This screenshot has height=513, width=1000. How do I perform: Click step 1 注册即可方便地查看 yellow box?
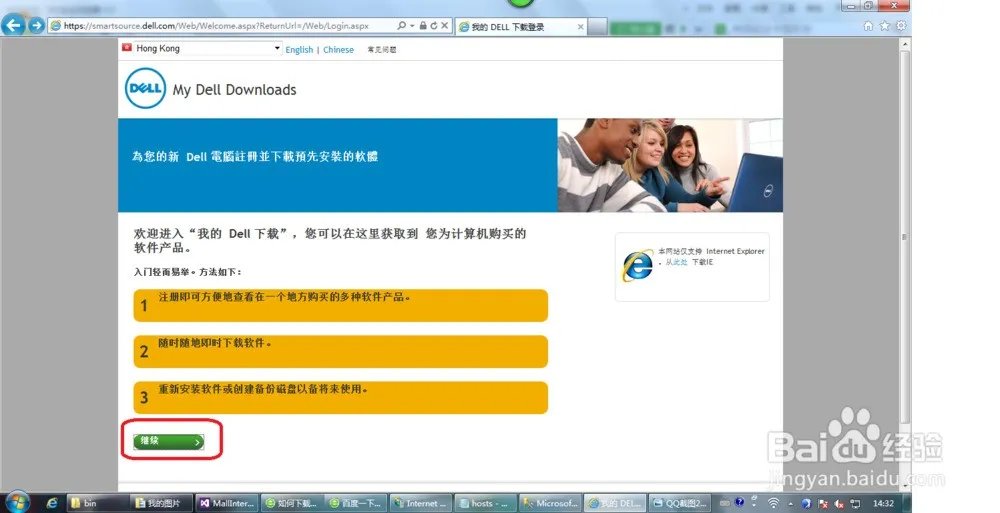tap(341, 306)
